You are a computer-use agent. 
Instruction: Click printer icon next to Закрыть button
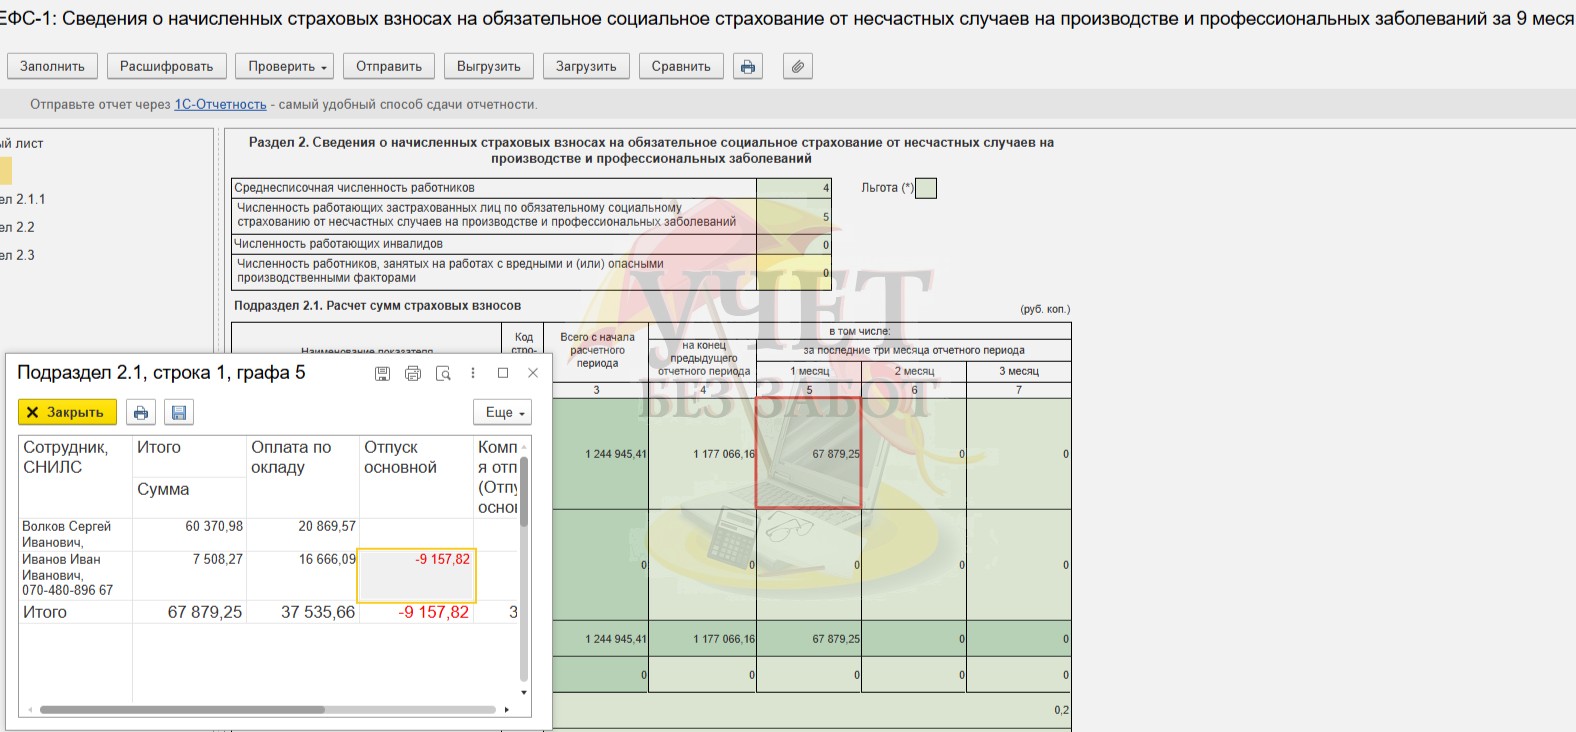pos(141,412)
